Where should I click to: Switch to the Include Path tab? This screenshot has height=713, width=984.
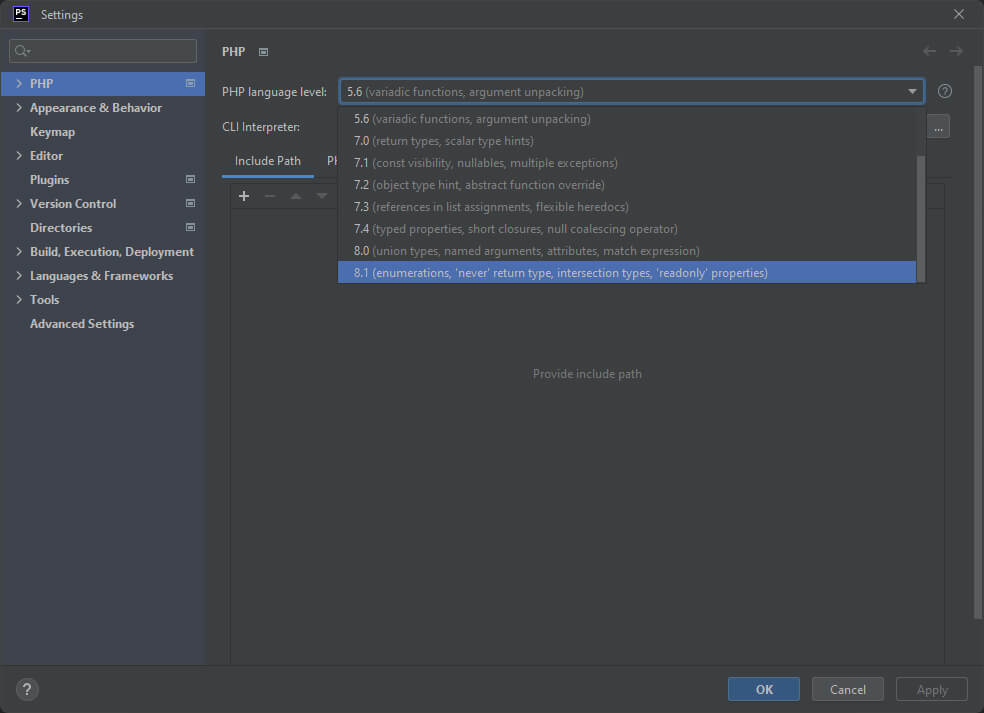pos(266,160)
